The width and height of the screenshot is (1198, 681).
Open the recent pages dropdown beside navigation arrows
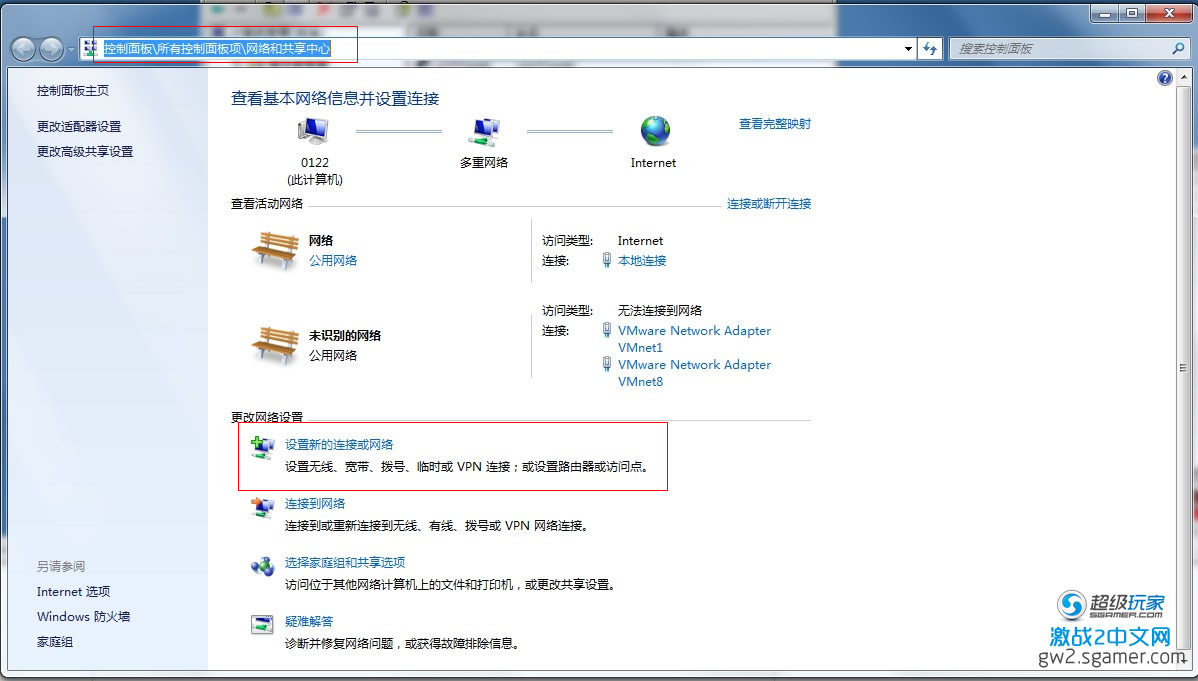(71, 50)
